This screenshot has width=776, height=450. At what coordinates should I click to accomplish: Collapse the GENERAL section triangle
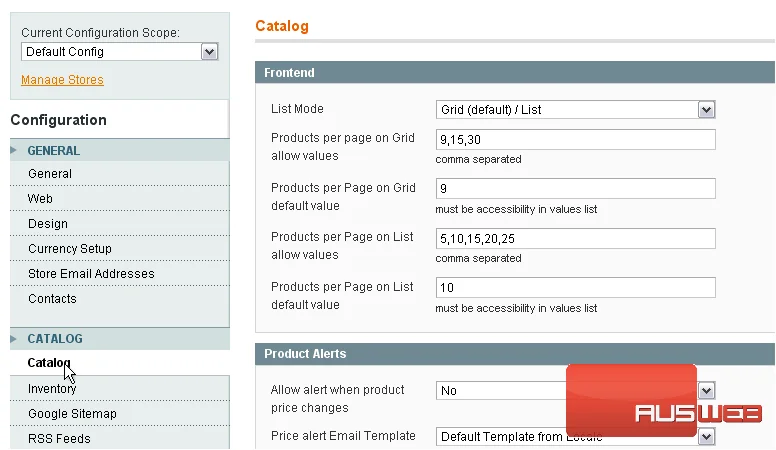click(x=14, y=150)
